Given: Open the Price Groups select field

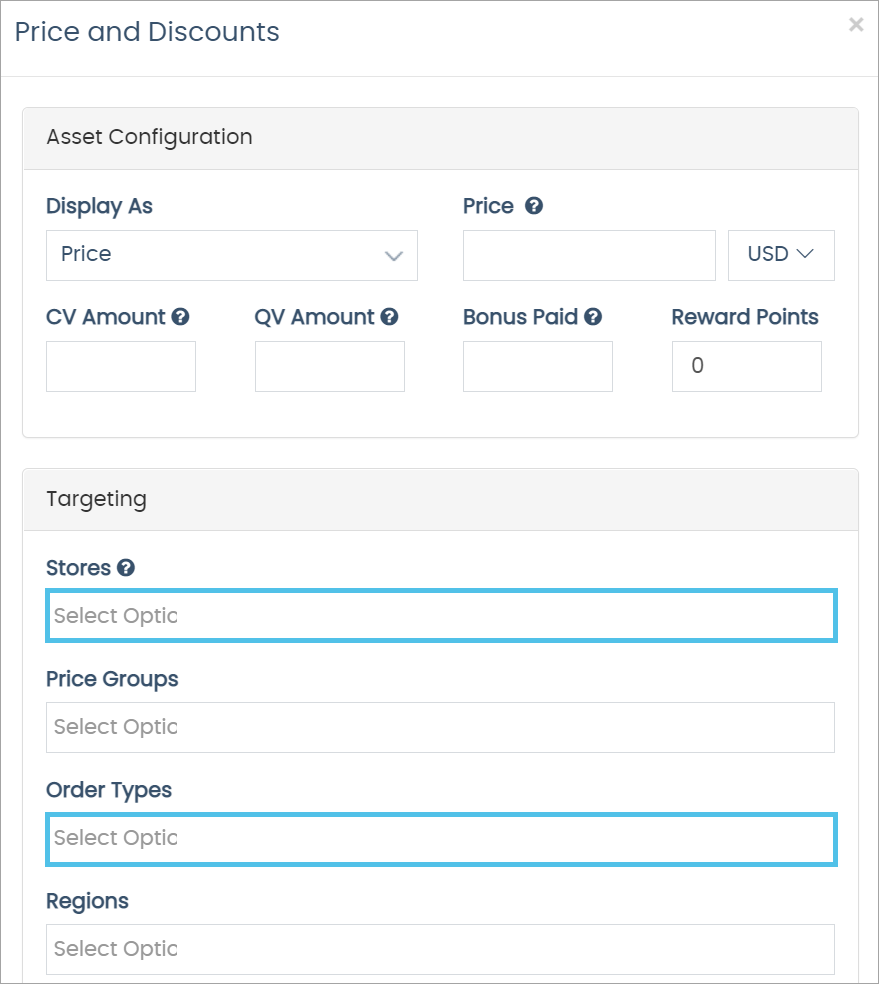Looking at the screenshot, I should [x=440, y=727].
